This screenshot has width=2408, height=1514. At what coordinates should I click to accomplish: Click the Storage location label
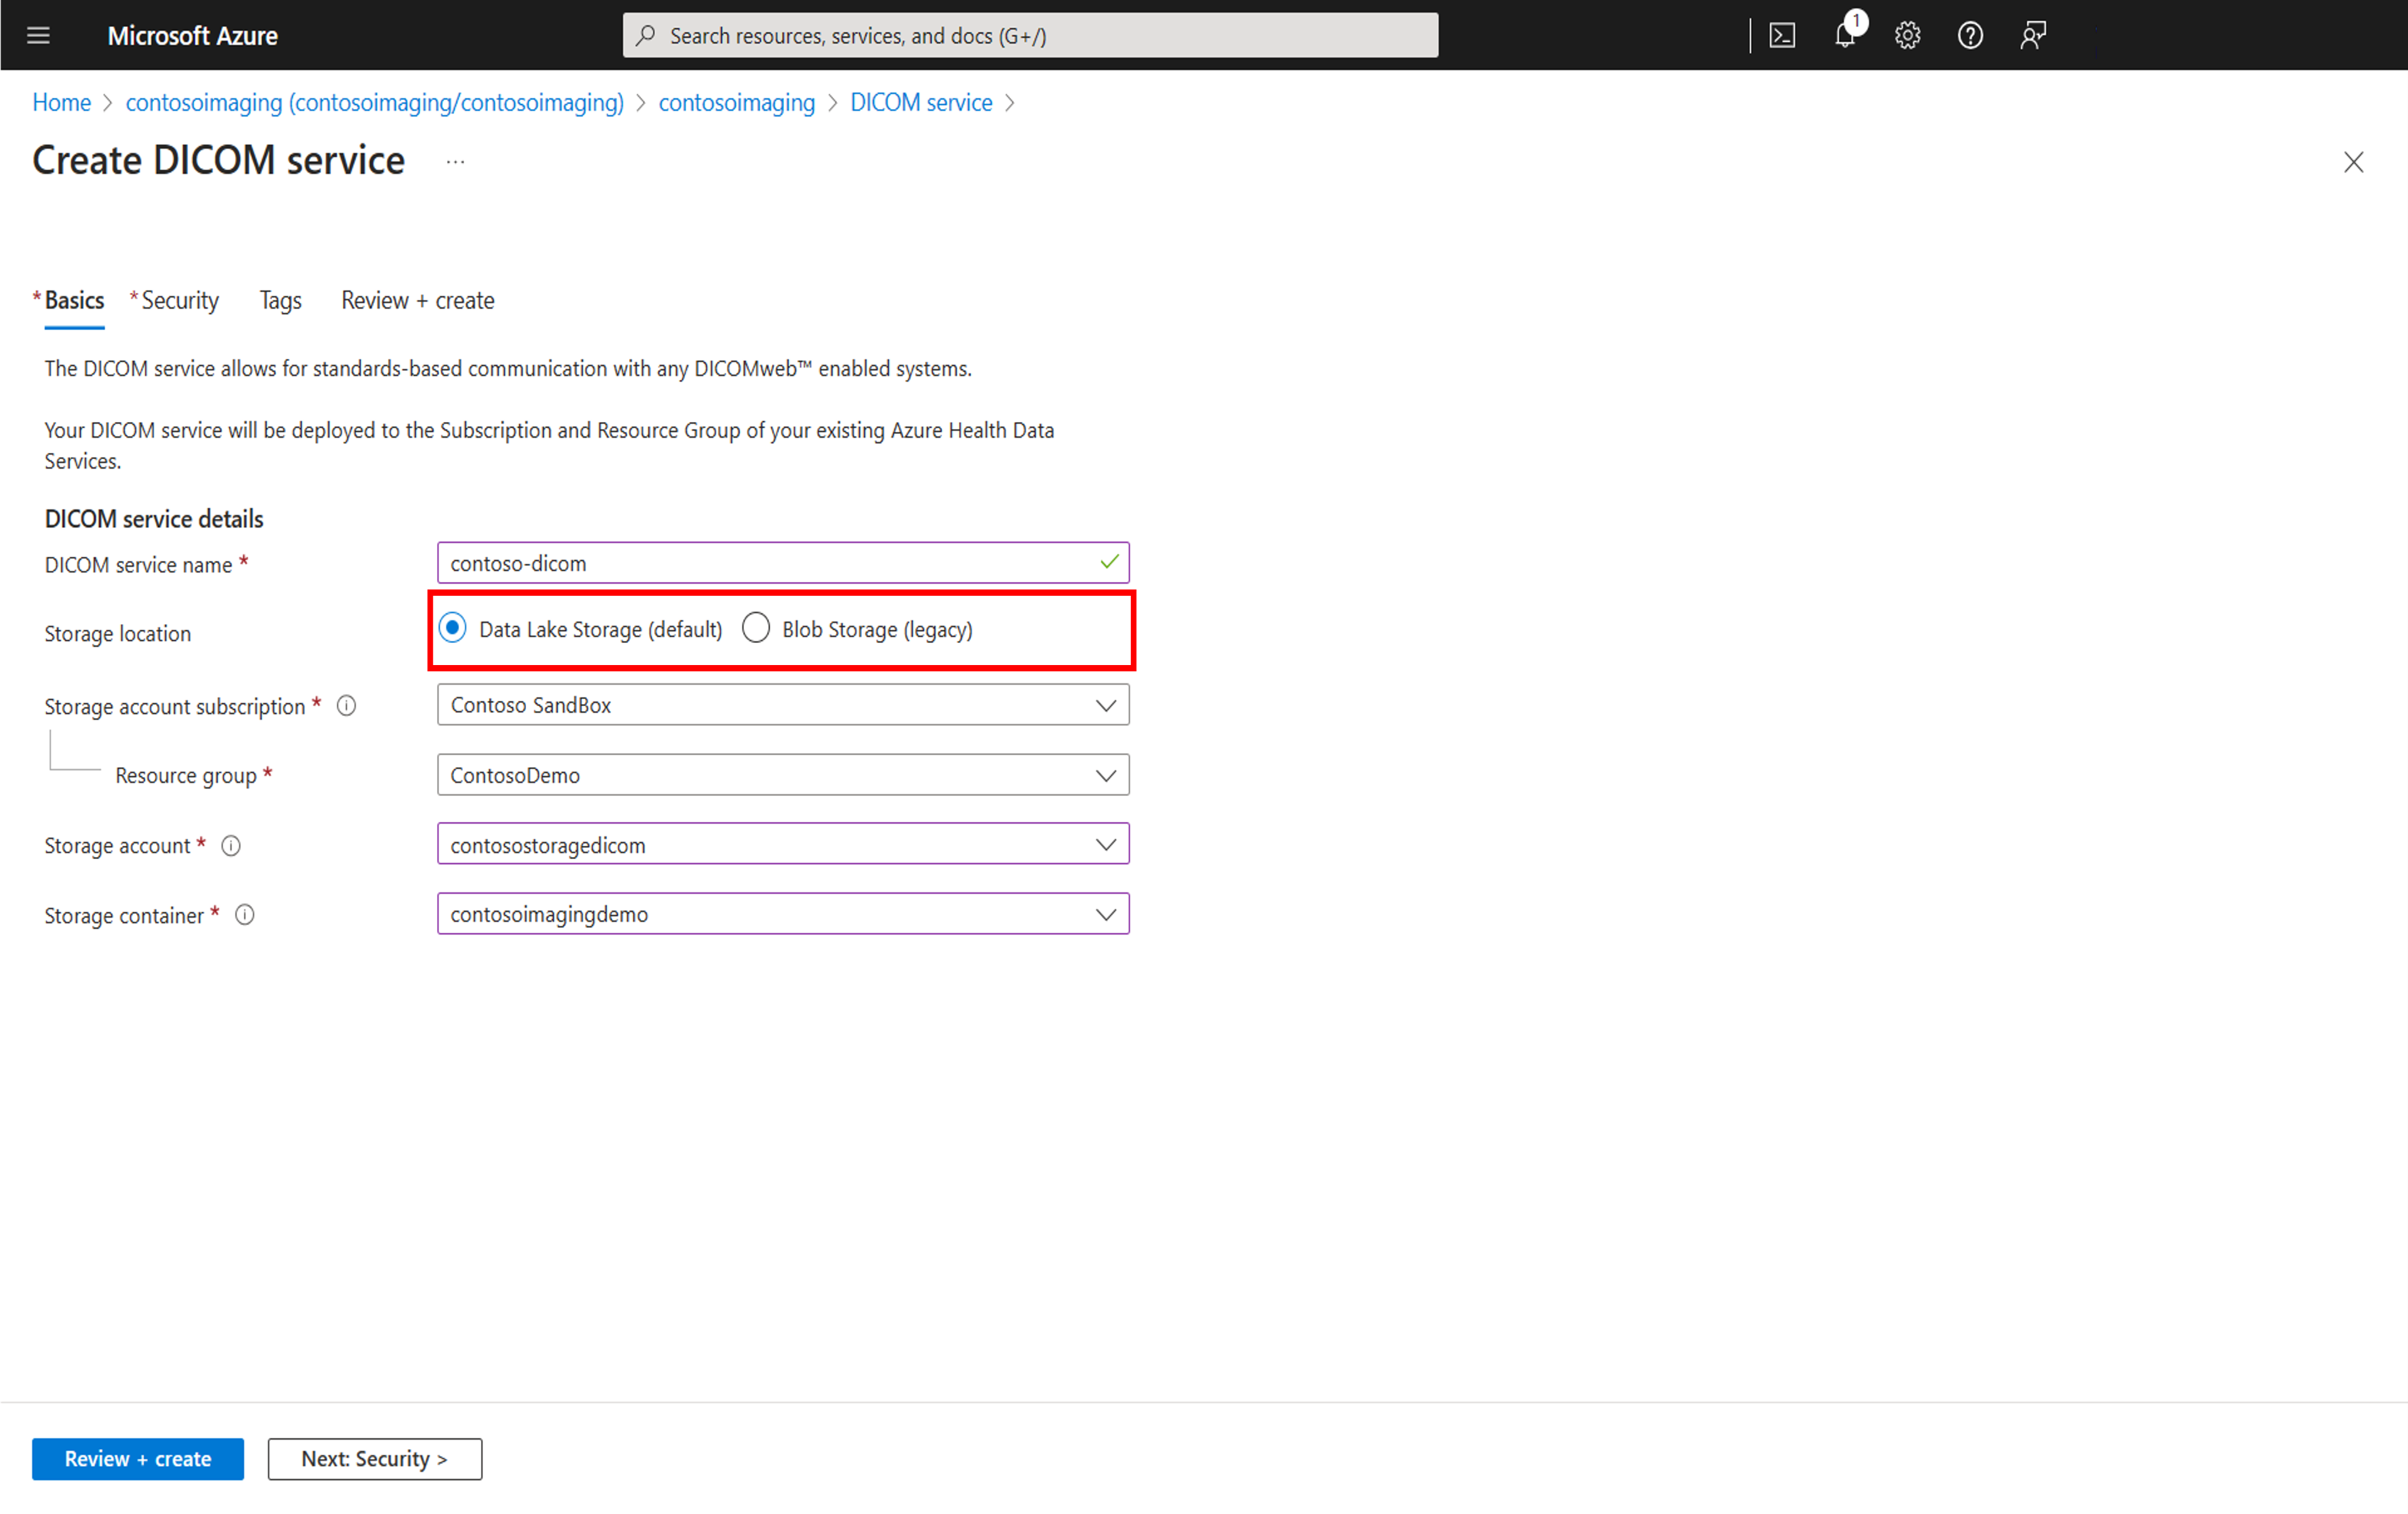pyautogui.click(x=118, y=634)
